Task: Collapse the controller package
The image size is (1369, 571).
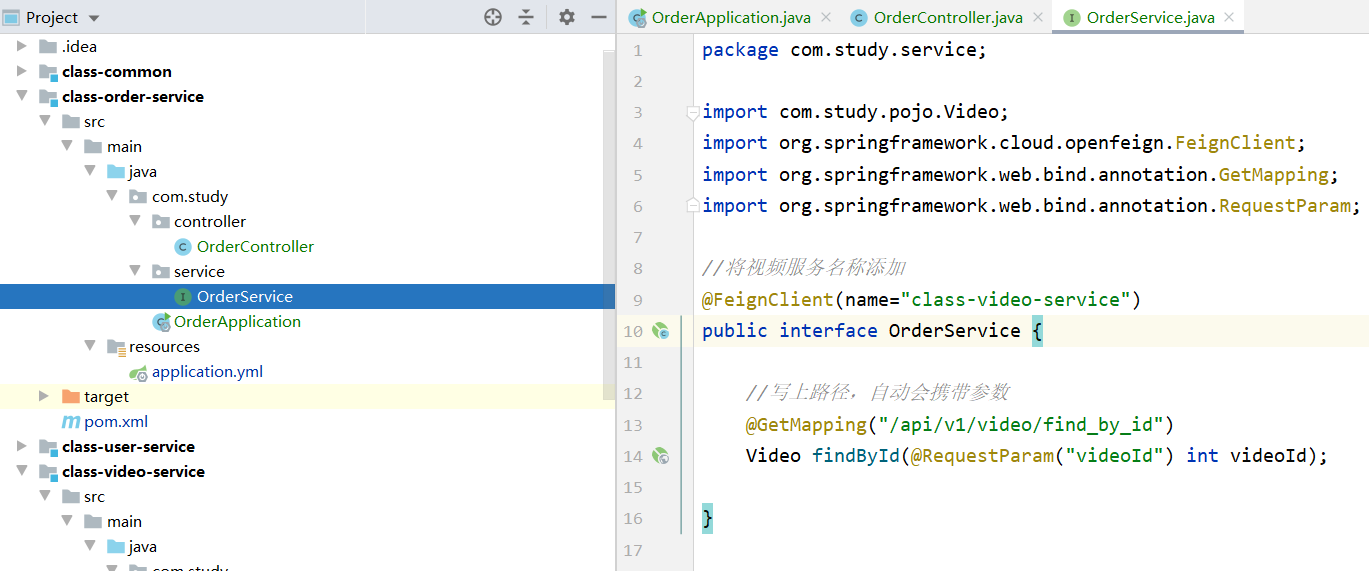Action: click(x=135, y=221)
